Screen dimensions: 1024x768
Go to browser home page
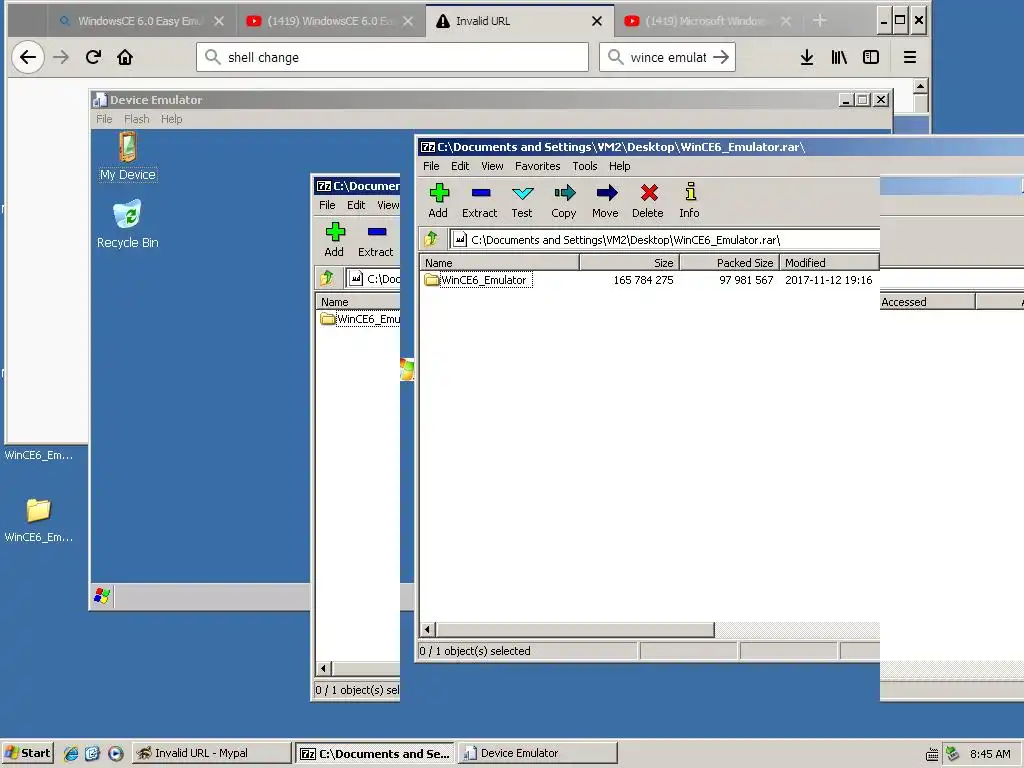[125, 57]
